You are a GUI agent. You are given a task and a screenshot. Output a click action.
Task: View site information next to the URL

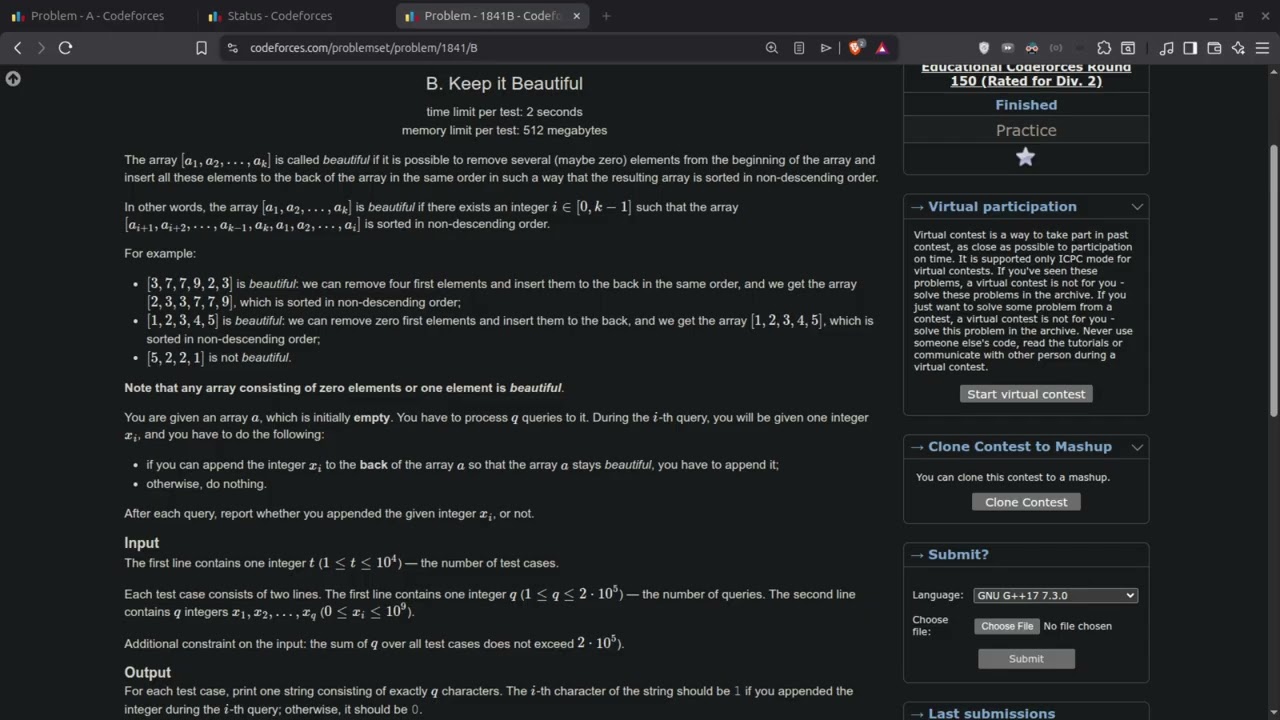[x=232, y=47]
